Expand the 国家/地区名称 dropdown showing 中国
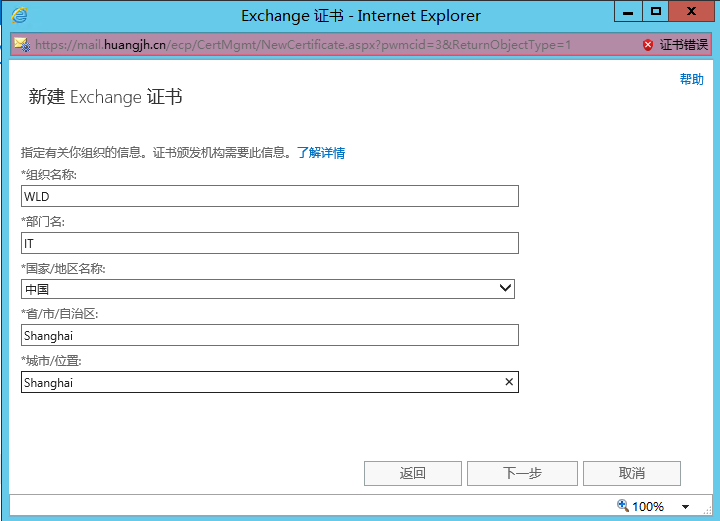The height and width of the screenshot is (521, 720). 268,289
